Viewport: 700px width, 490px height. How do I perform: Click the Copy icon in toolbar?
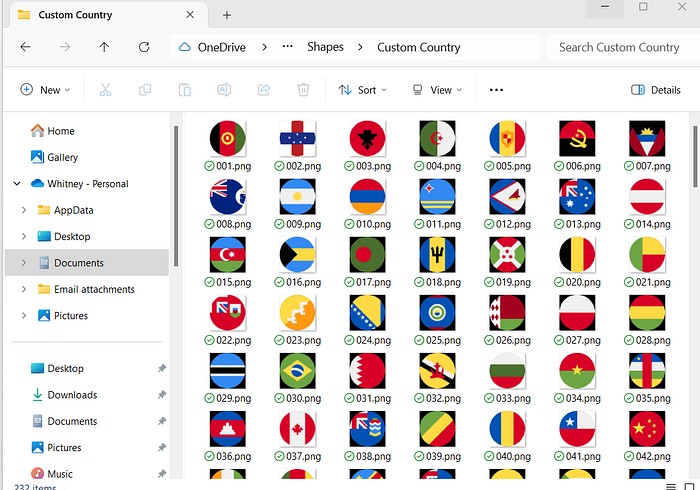coord(145,90)
